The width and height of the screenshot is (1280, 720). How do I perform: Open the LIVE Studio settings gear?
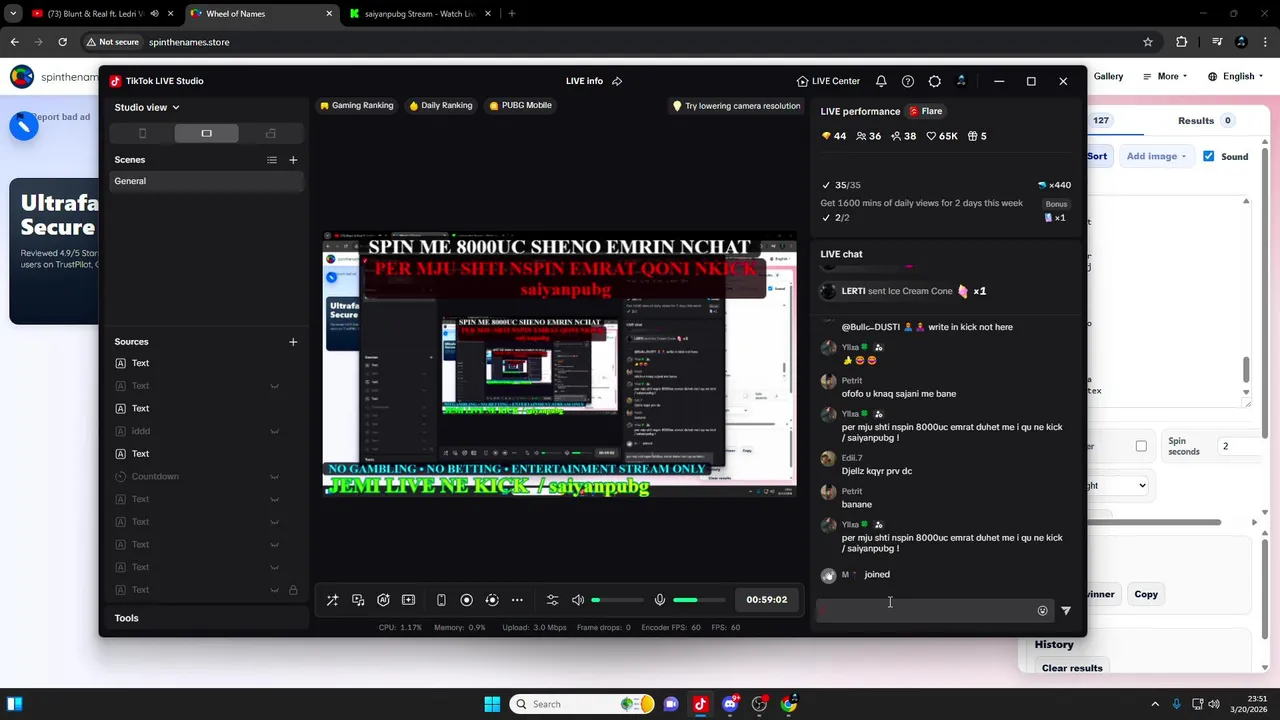934,81
